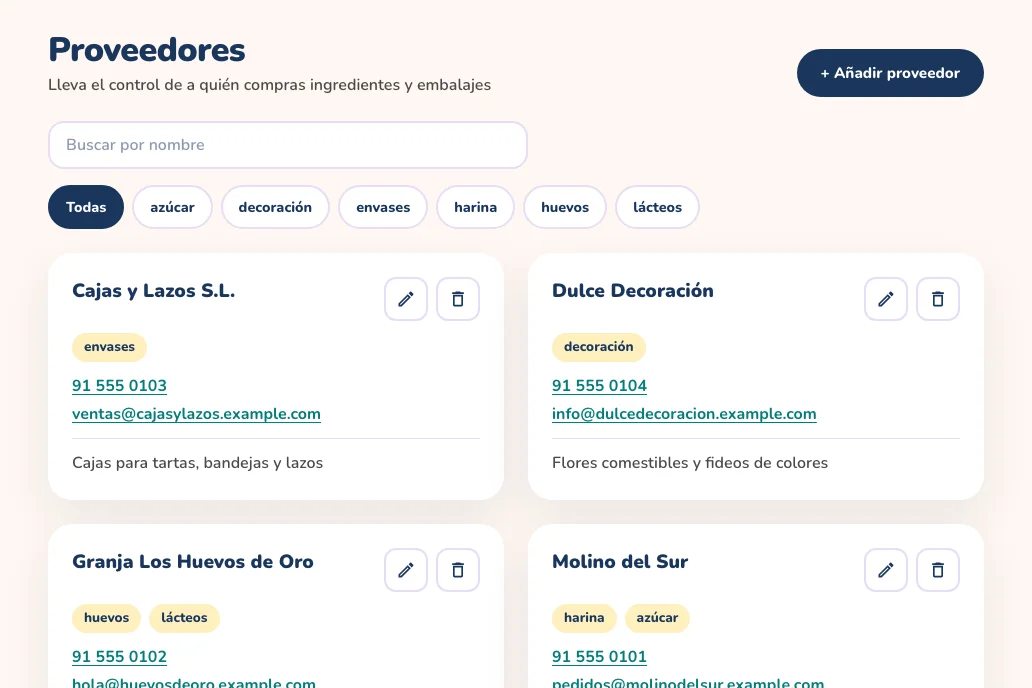
Task: Call phone number 91 555 0103
Action: (119, 386)
